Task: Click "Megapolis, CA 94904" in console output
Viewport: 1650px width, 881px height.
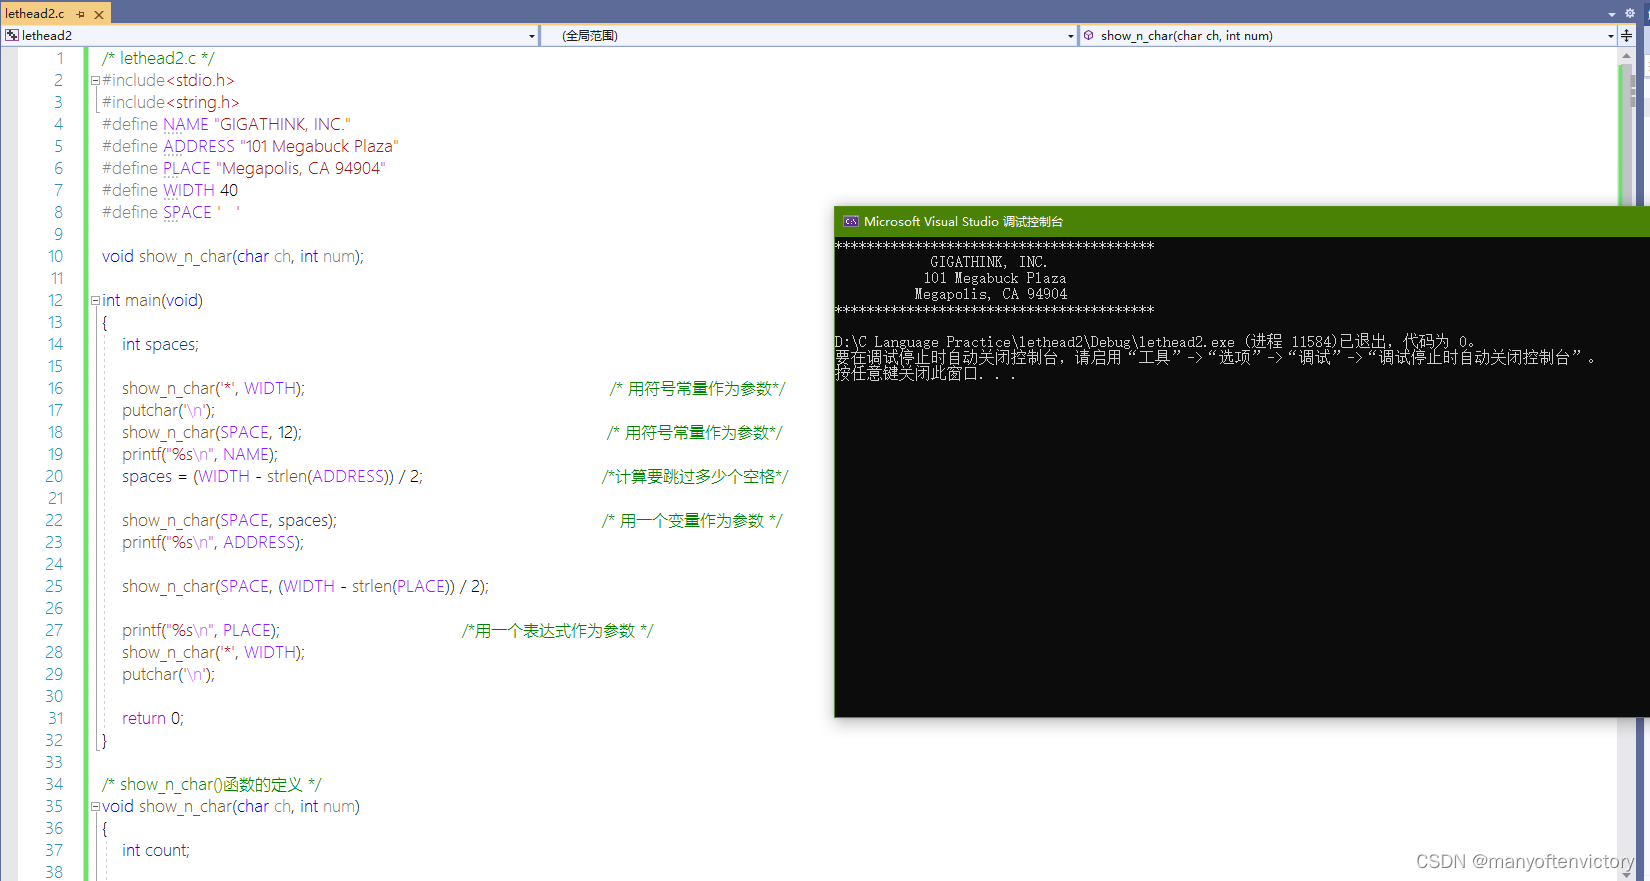Action: pos(991,294)
